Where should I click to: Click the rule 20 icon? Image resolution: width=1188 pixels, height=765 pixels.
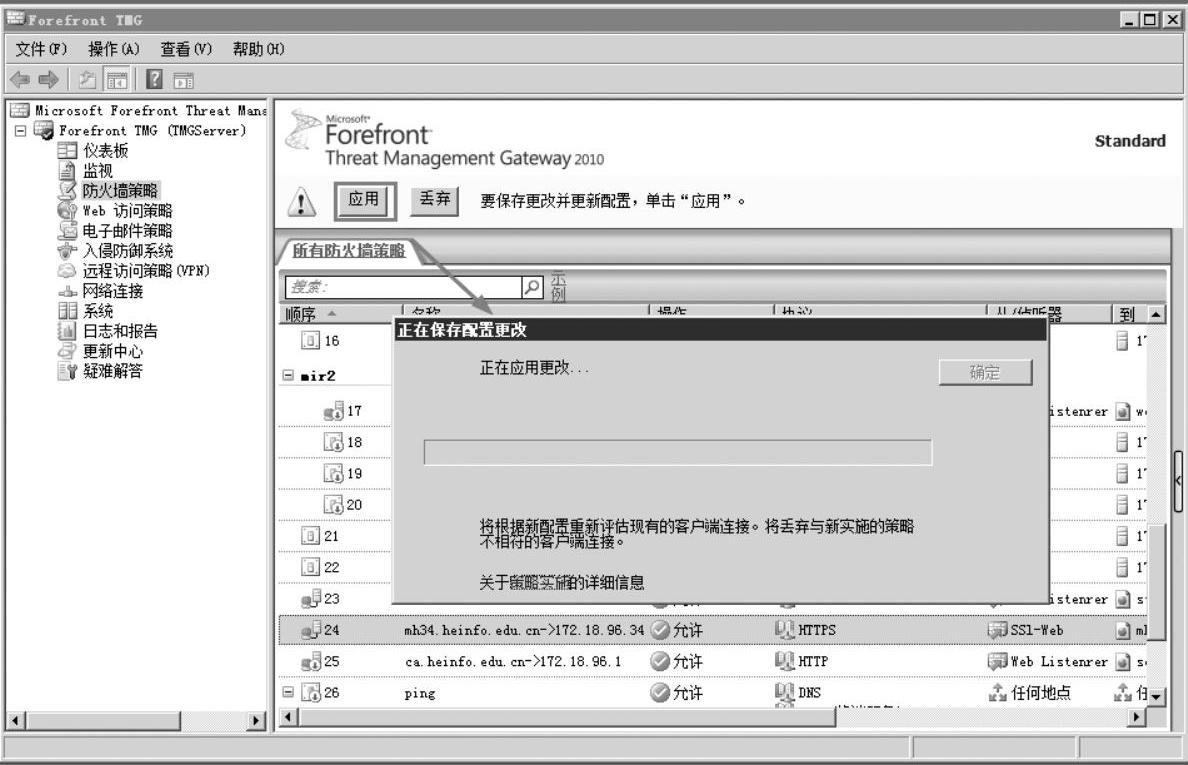333,504
